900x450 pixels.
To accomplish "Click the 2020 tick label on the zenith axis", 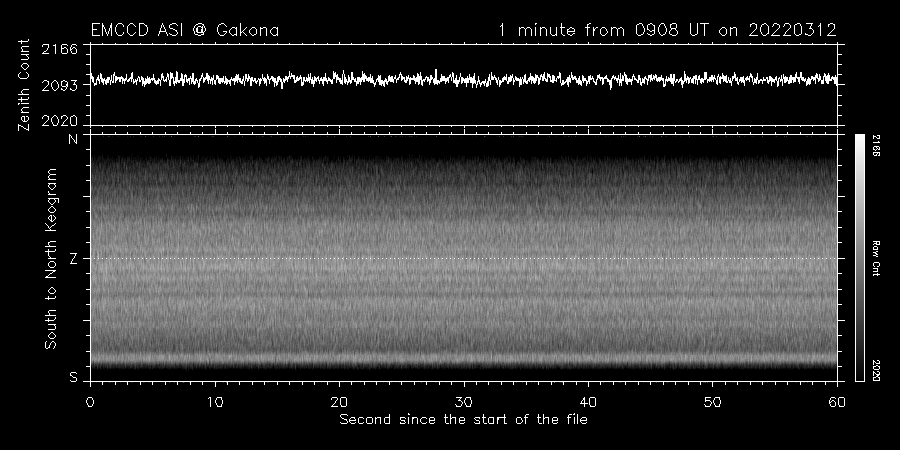I will coord(60,121).
